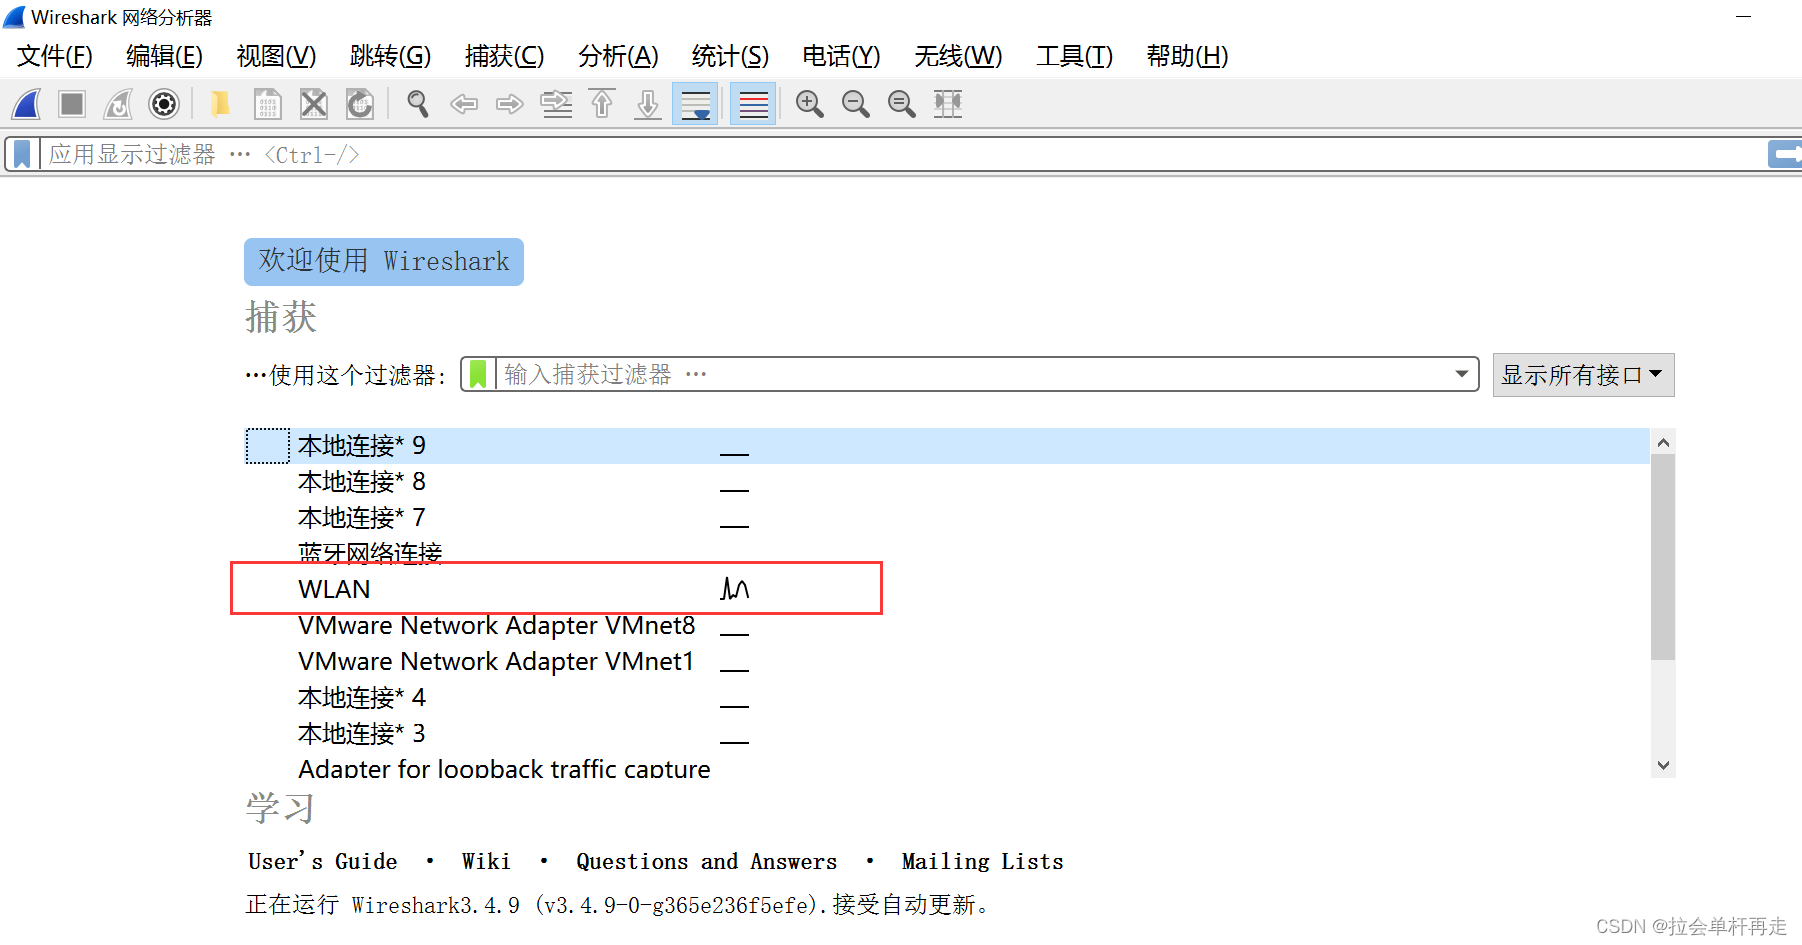The image size is (1802, 945).
Task: Open the 编辑(E) menu
Action: click(165, 56)
